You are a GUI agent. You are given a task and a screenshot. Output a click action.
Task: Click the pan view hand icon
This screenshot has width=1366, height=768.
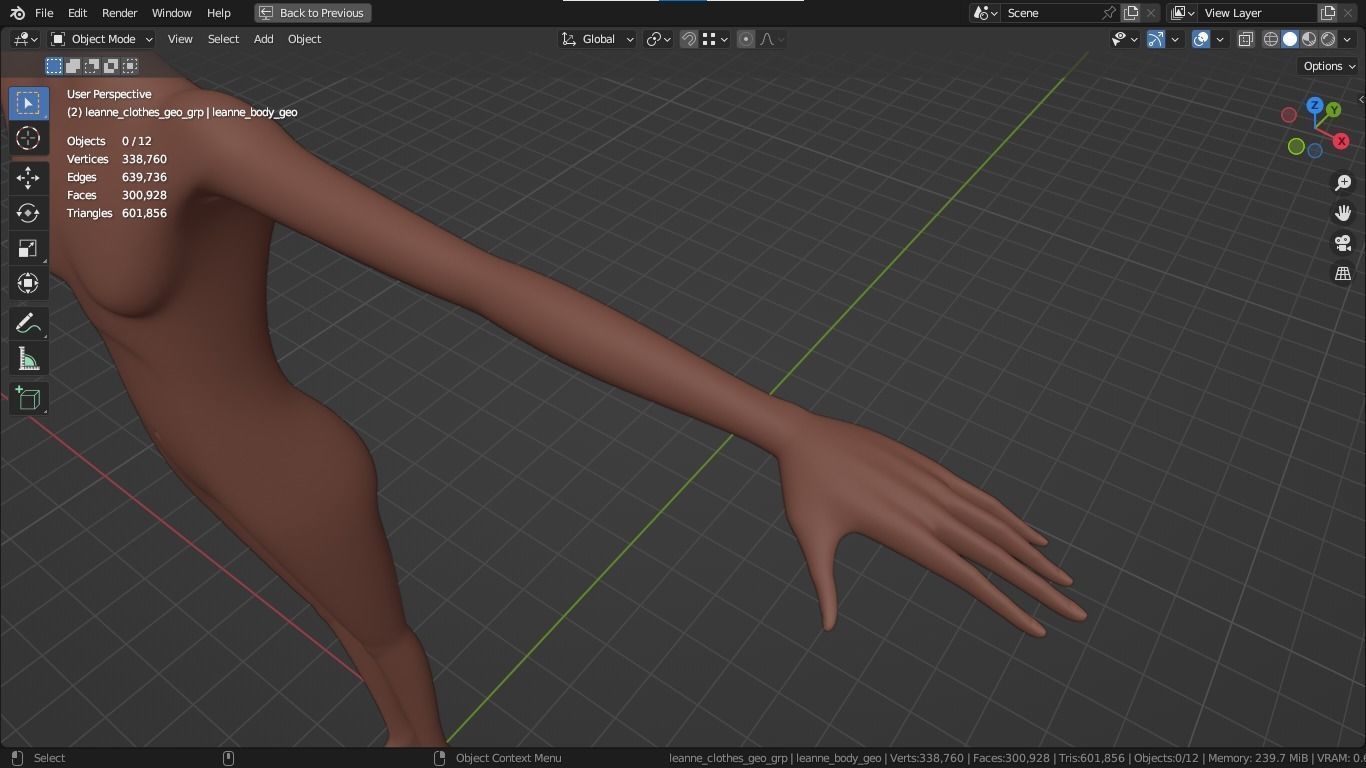1343,213
